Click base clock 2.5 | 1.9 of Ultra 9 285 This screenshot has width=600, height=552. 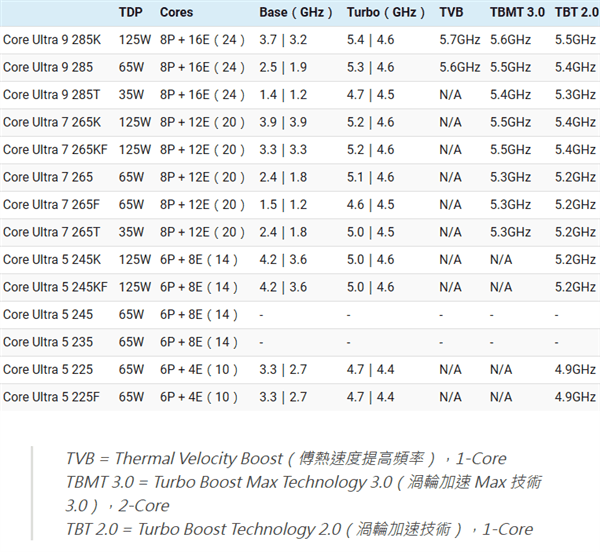[283, 67]
